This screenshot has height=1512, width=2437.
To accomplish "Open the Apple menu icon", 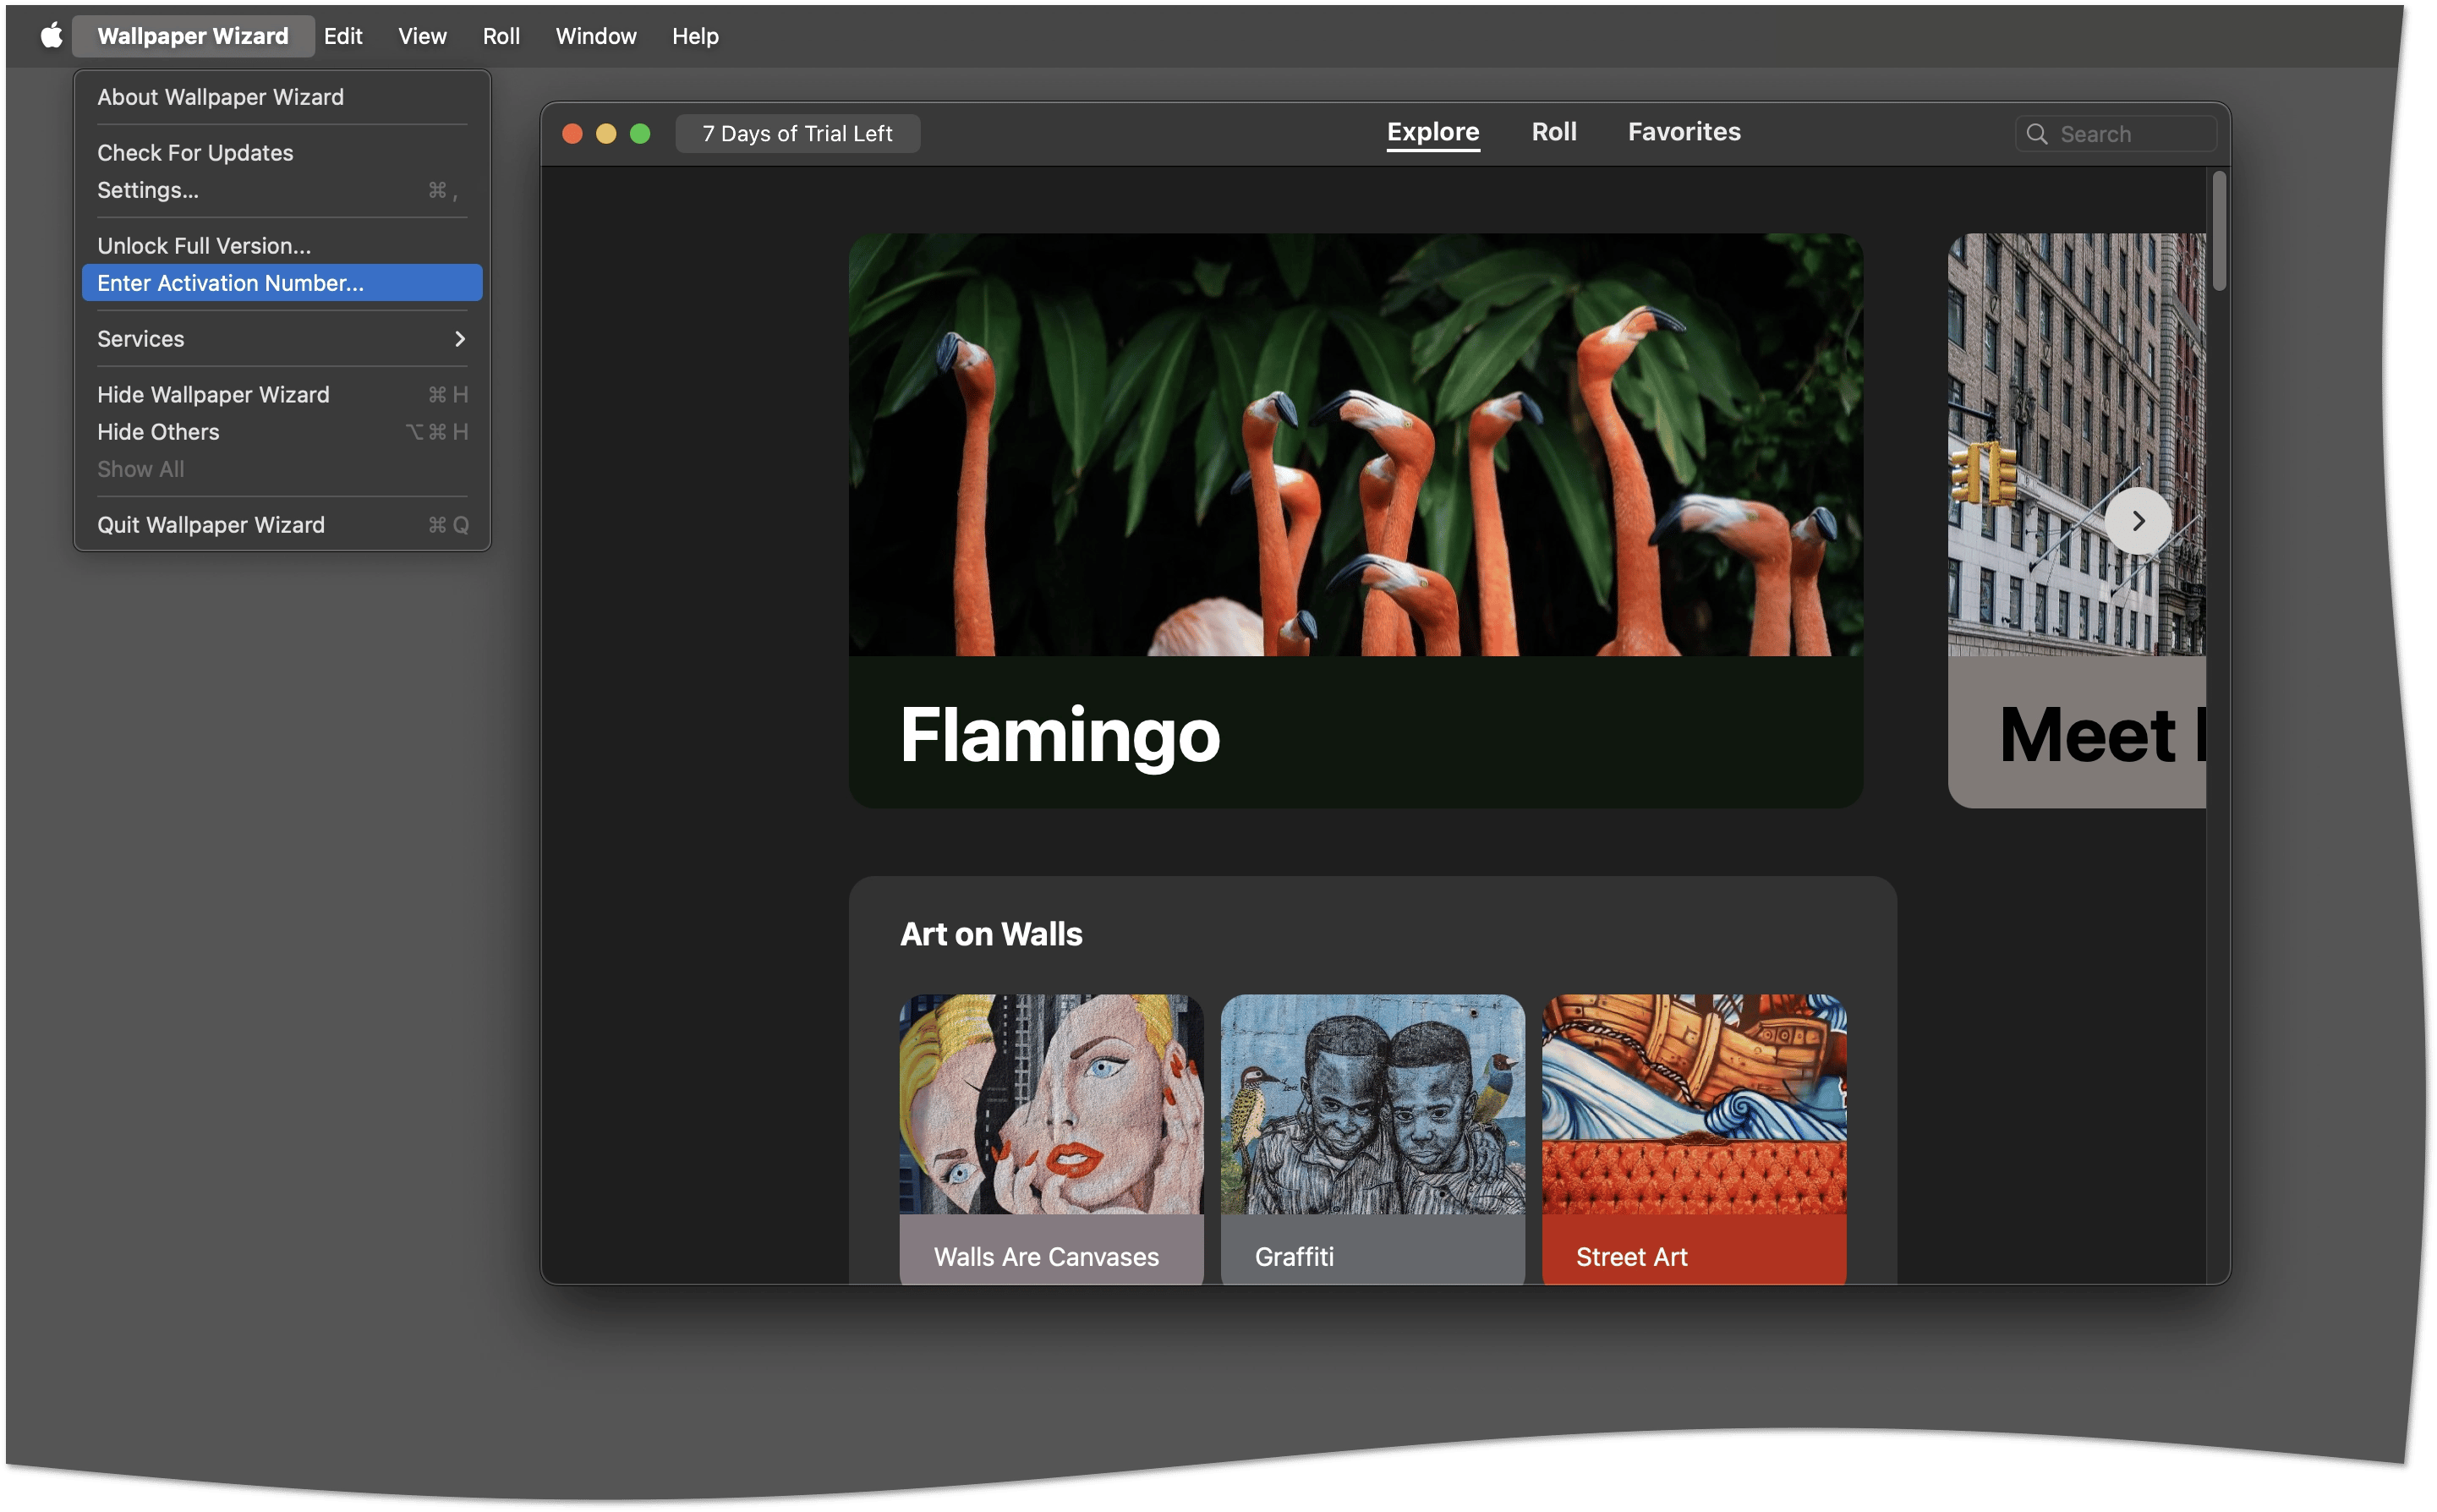I will (x=51, y=36).
